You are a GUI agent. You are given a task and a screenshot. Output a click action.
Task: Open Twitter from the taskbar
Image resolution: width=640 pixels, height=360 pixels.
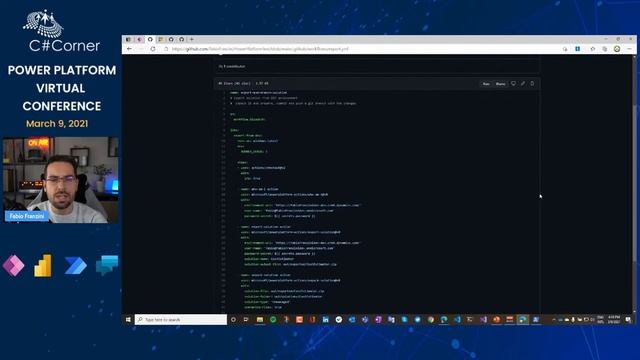(418, 320)
